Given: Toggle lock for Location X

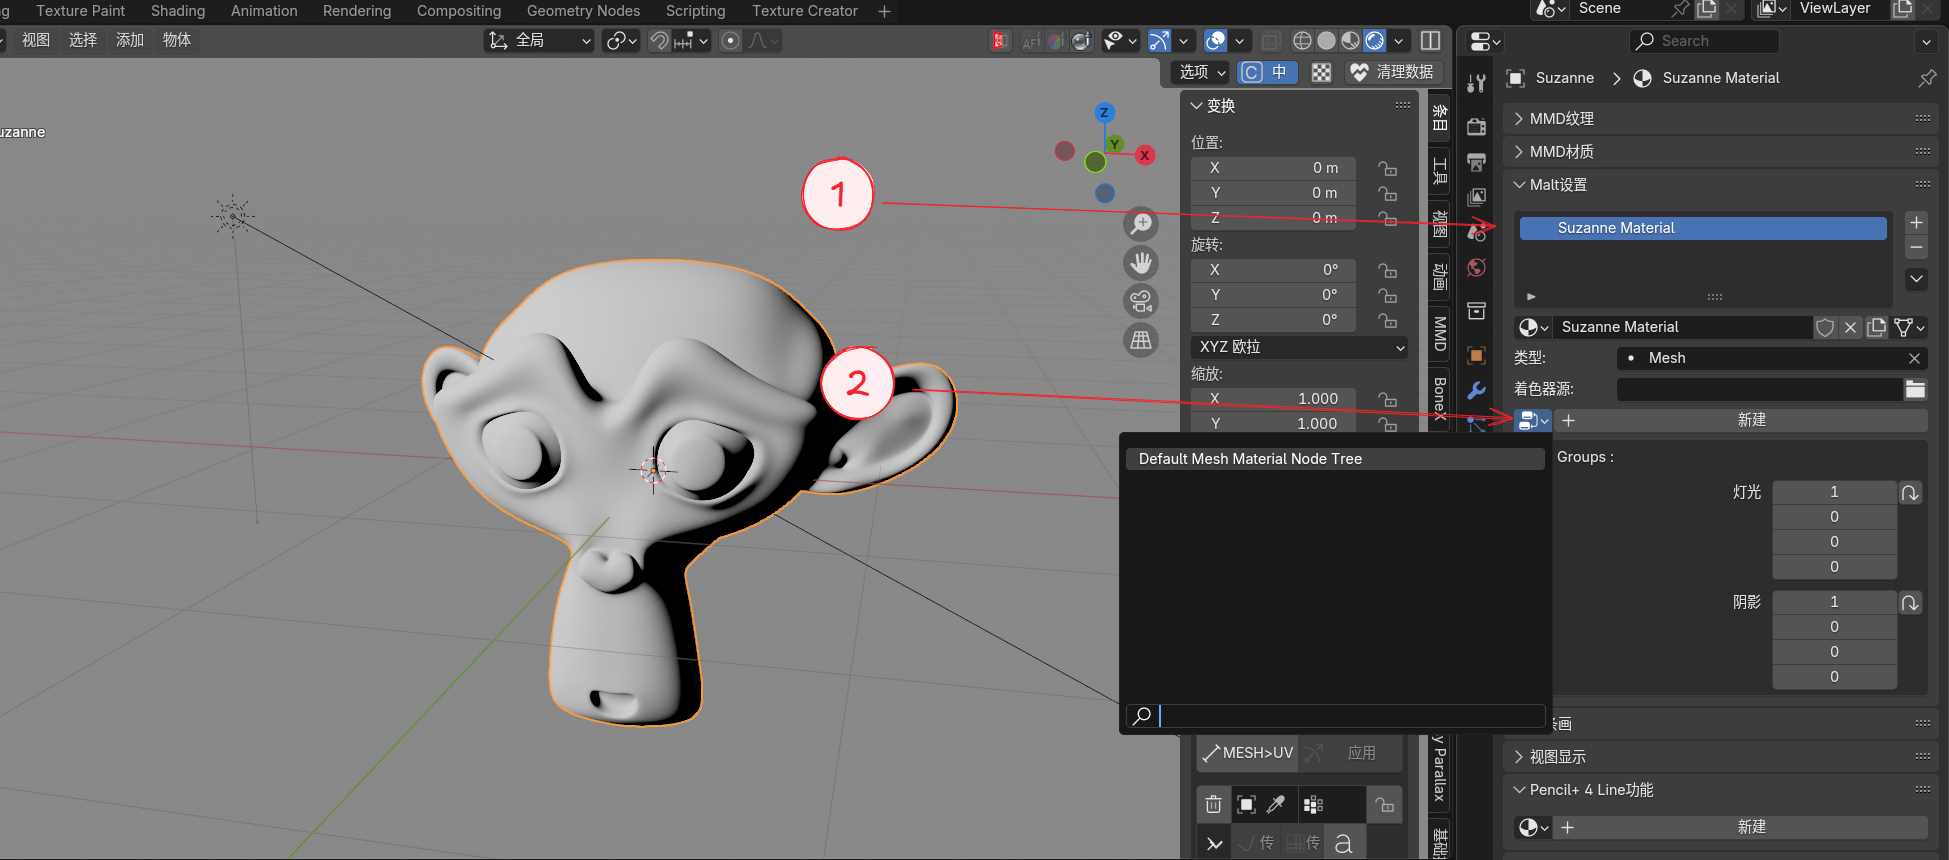Looking at the screenshot, I should point(1387,168).
